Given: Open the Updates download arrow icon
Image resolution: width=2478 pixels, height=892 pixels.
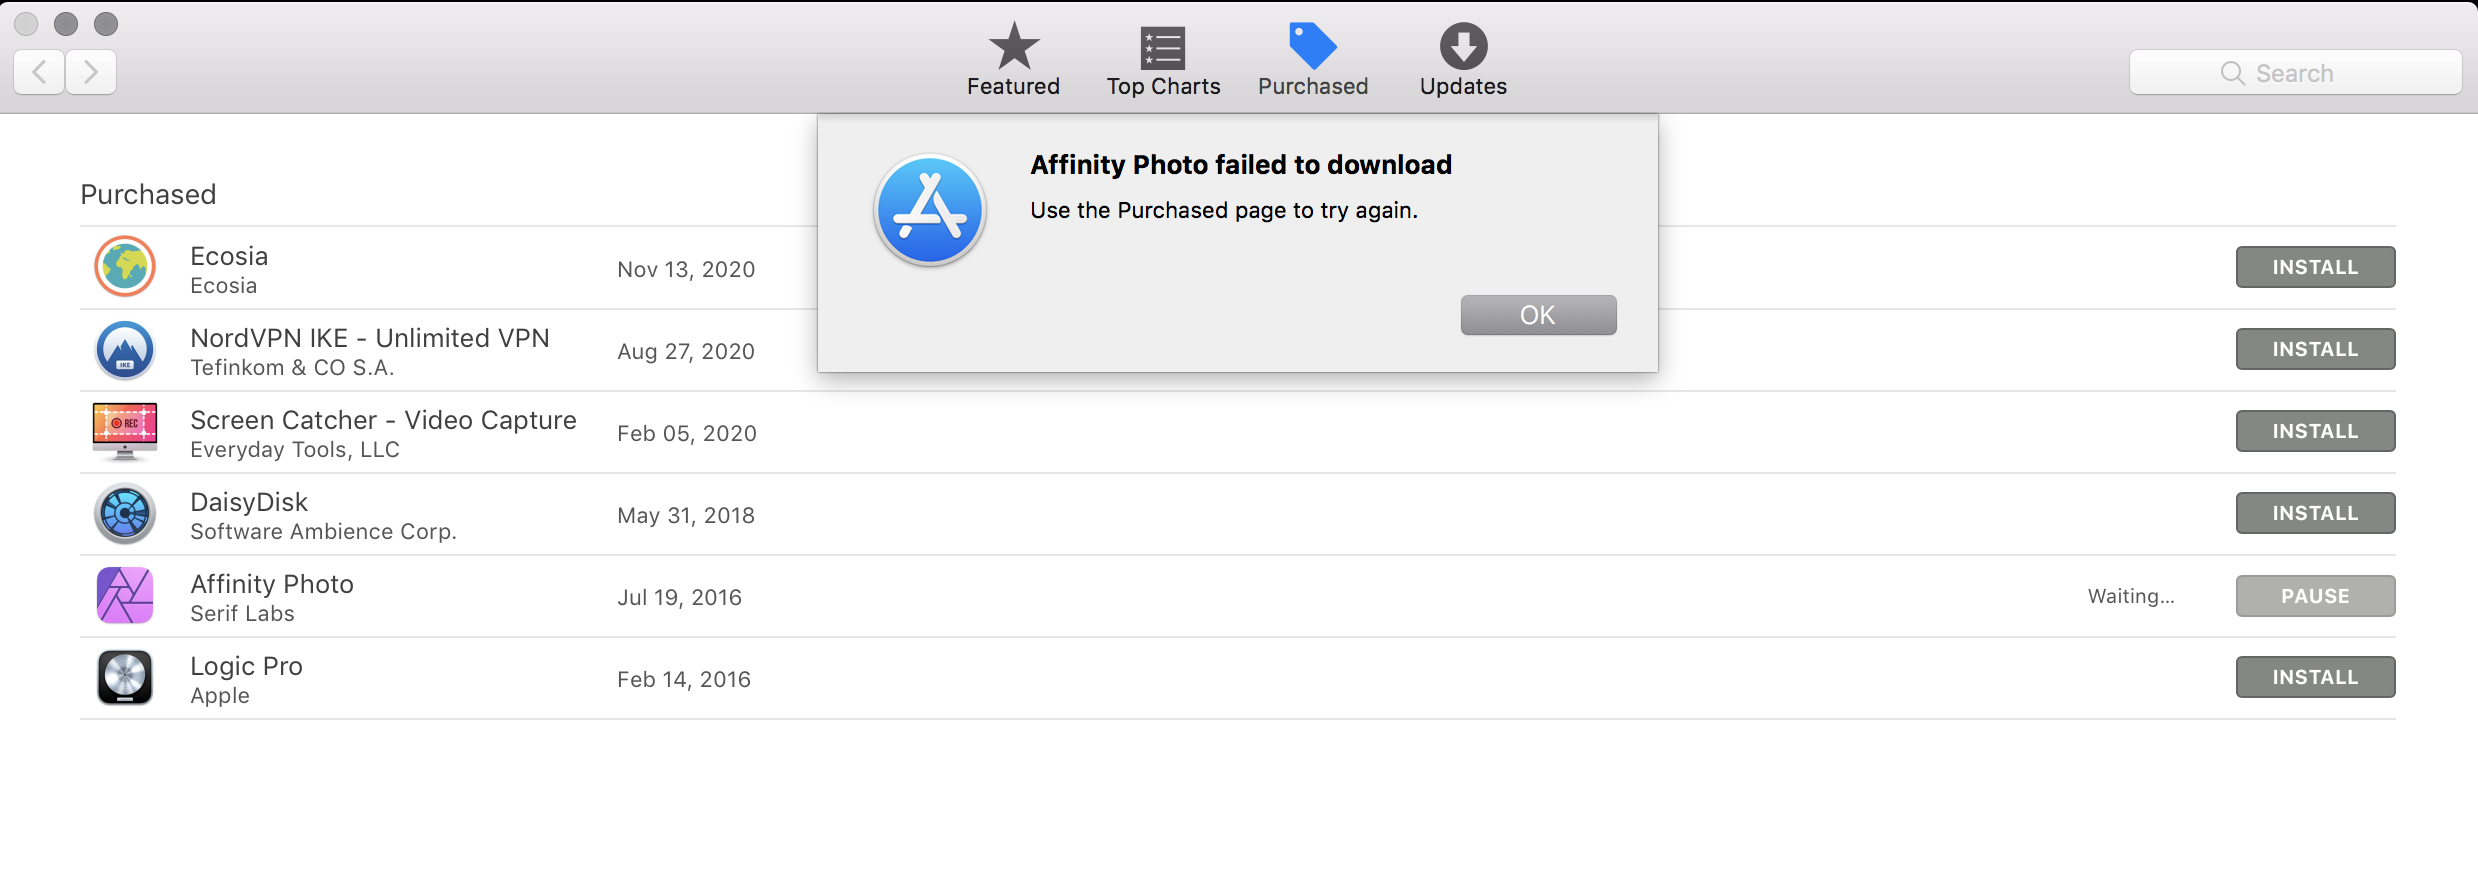Looking at the screenshot, I should [1463, 46].
